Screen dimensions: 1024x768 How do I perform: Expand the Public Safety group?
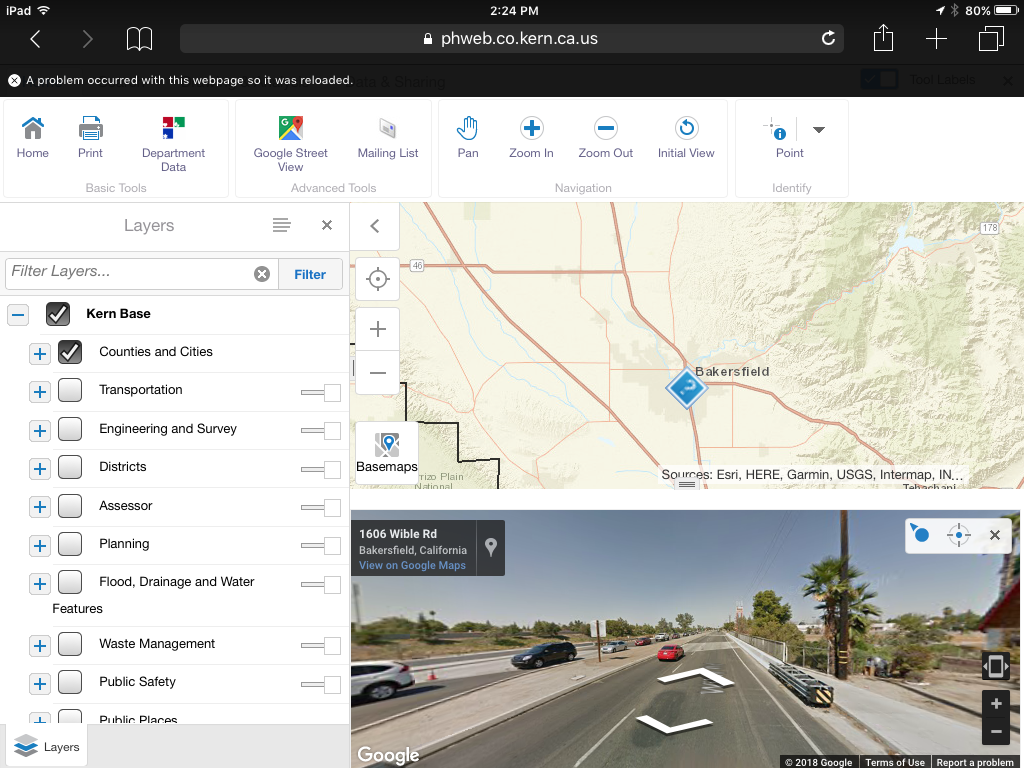[40, 684]
